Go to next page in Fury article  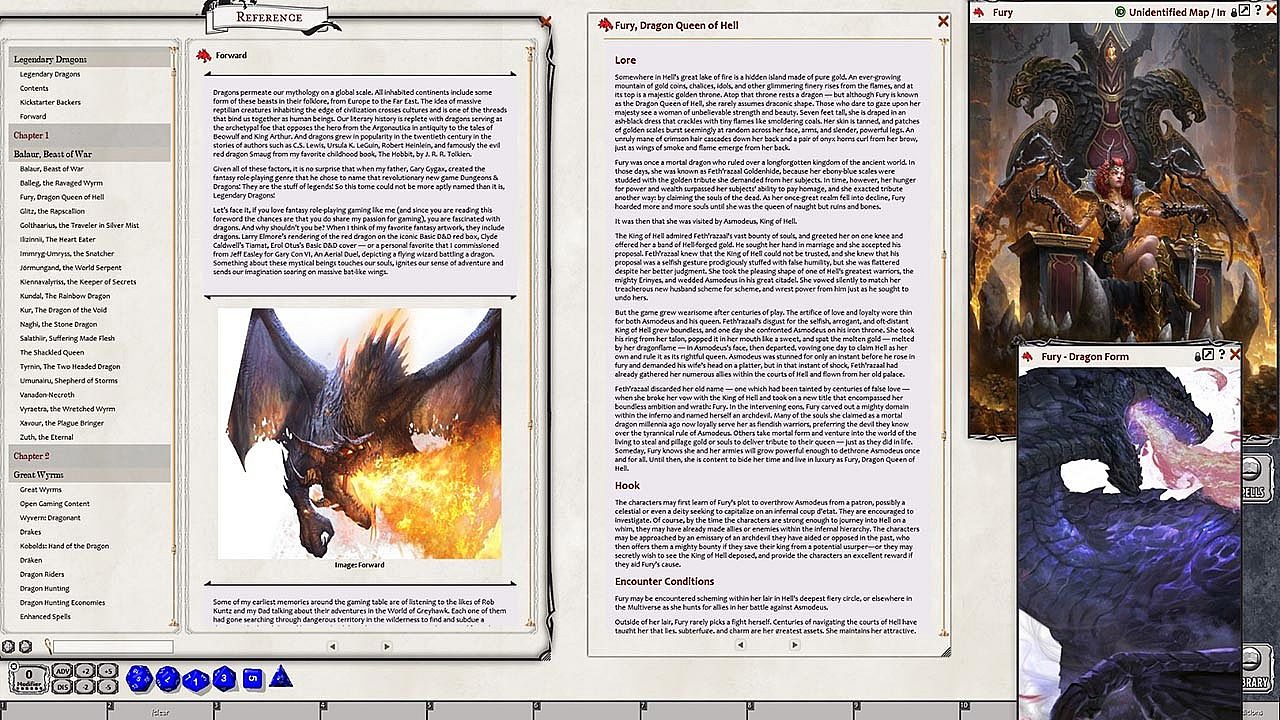click(794, 645)
